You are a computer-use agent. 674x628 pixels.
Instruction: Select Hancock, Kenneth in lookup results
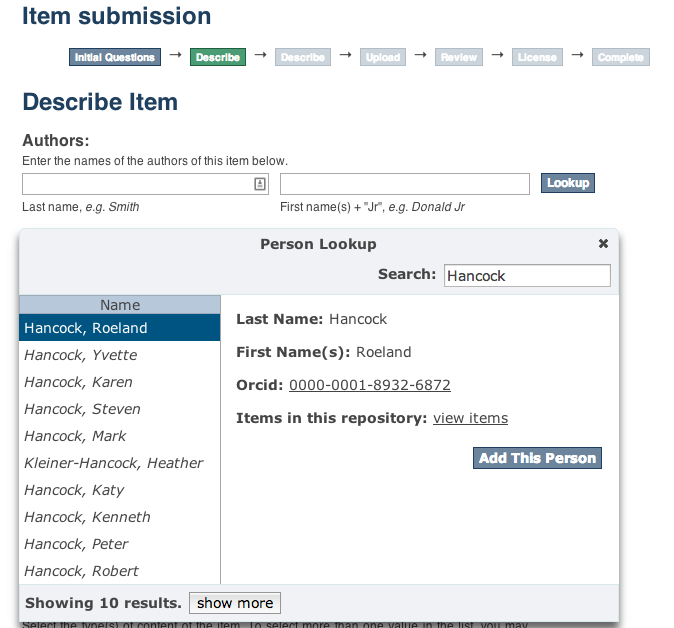[x=87, y=517]
